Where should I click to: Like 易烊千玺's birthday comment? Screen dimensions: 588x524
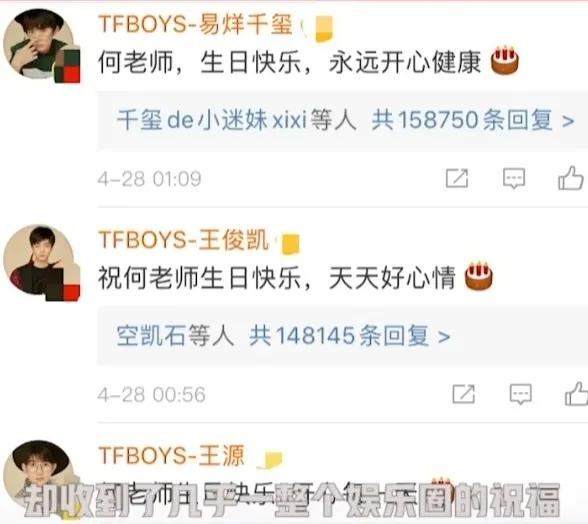[x=571, y=177]
